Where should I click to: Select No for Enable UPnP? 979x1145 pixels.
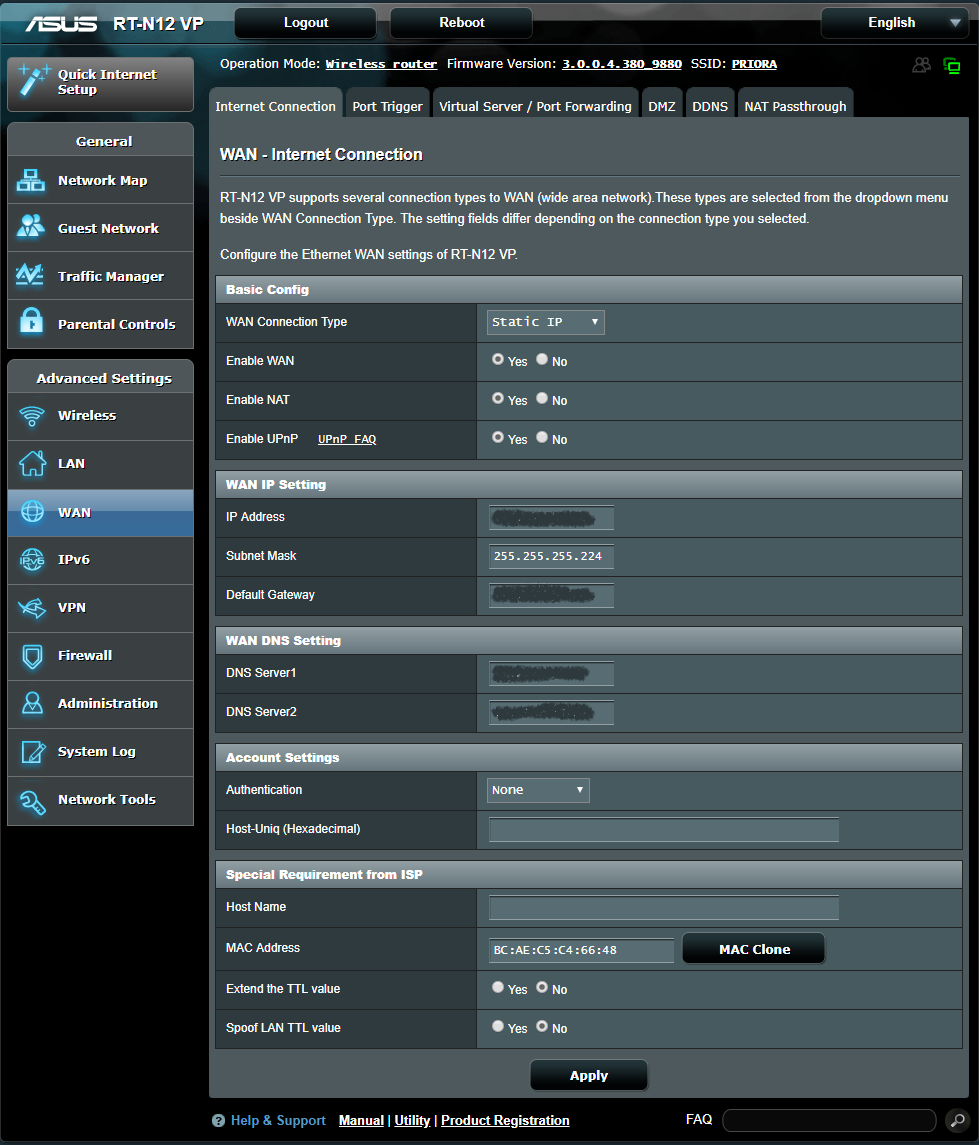(542, 437)
